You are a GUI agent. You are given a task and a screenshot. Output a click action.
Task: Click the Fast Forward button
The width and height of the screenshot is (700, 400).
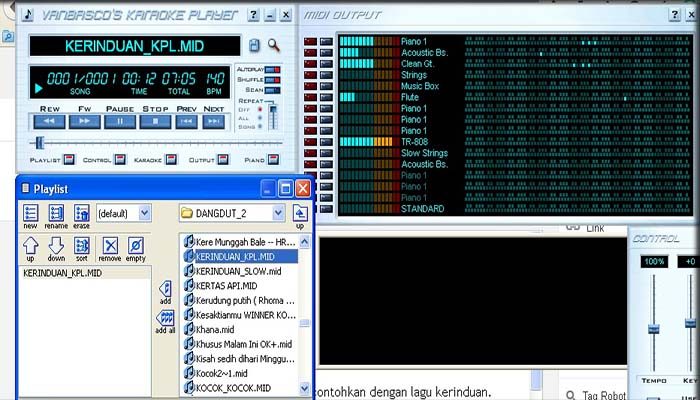[84, 121]
